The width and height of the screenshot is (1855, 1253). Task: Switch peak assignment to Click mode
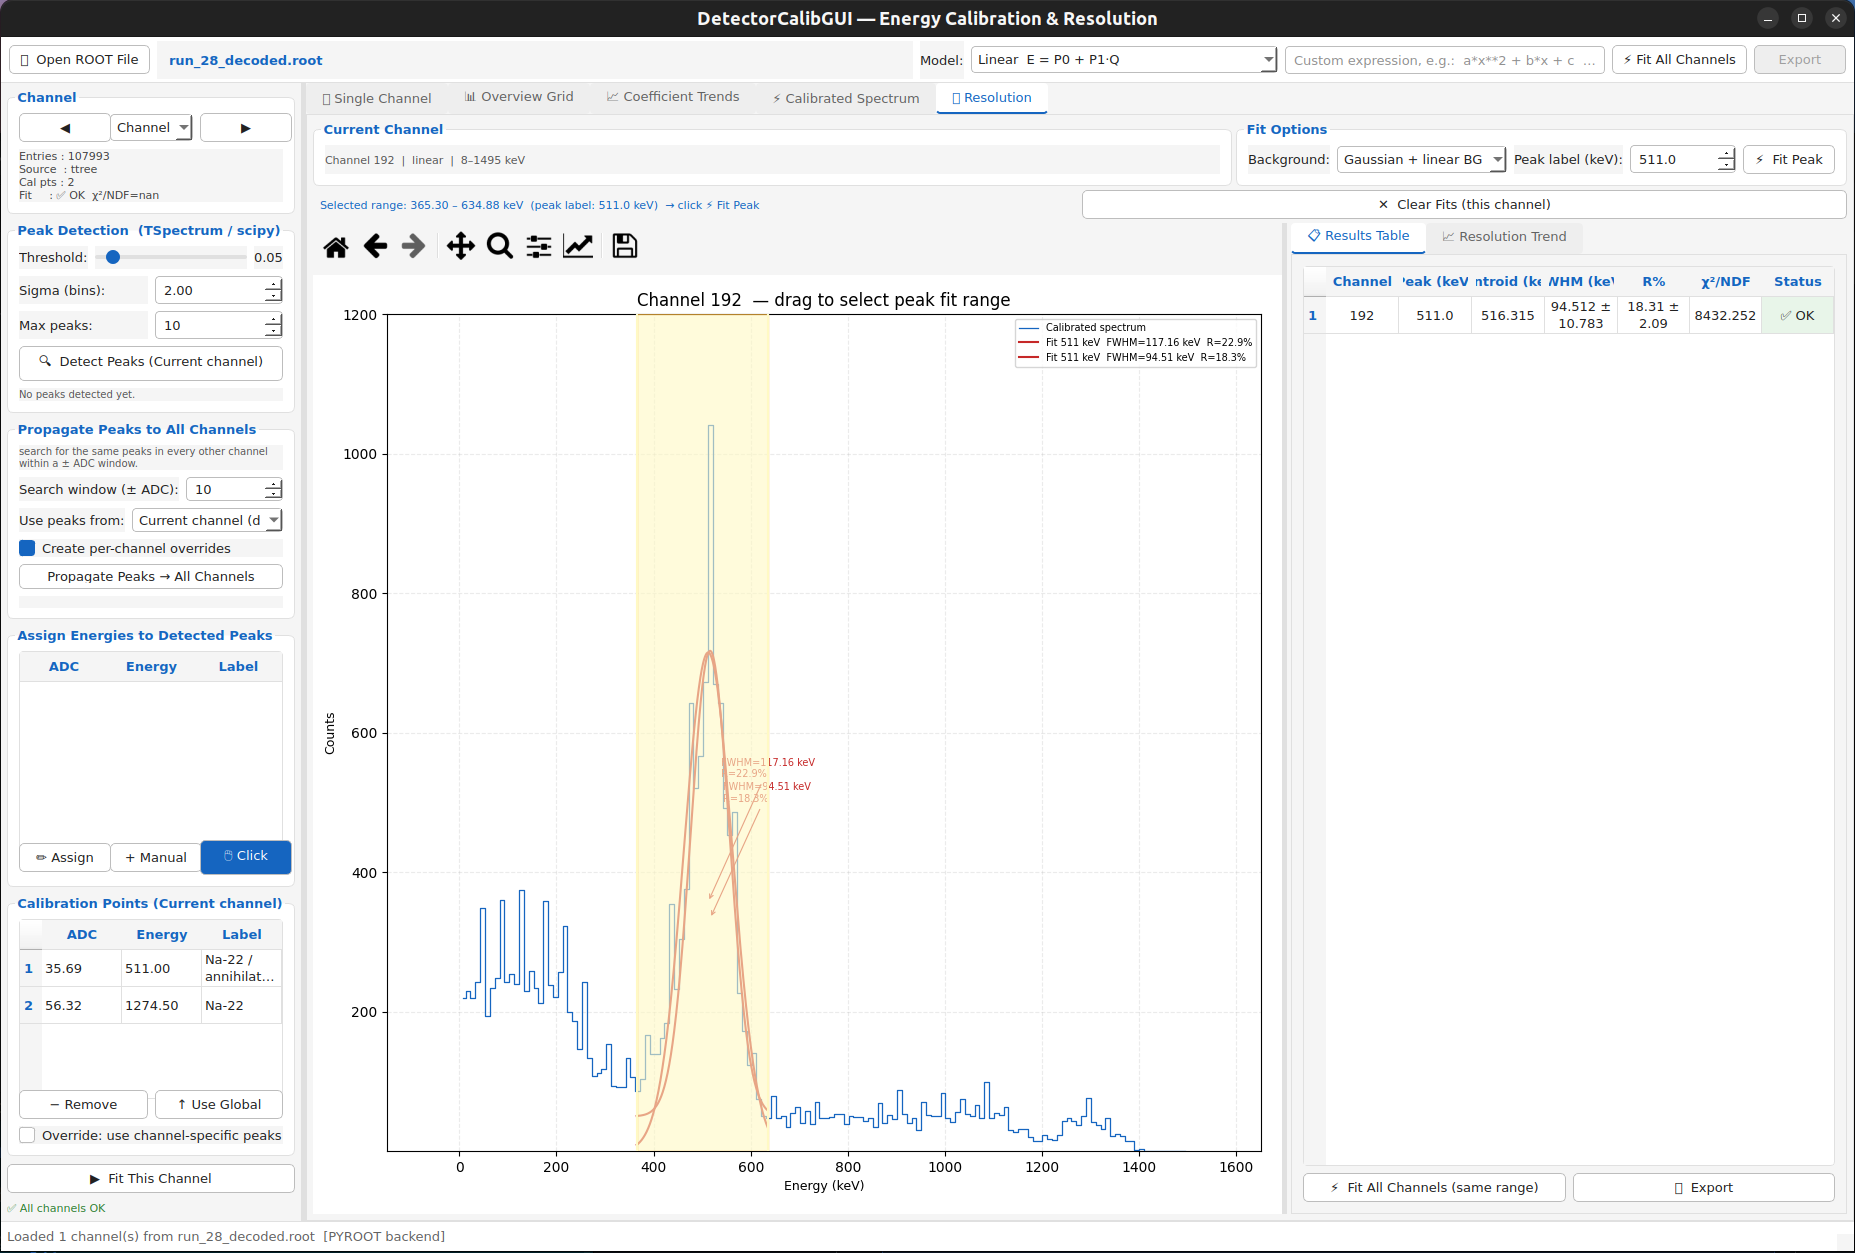(x=245, y=857)
